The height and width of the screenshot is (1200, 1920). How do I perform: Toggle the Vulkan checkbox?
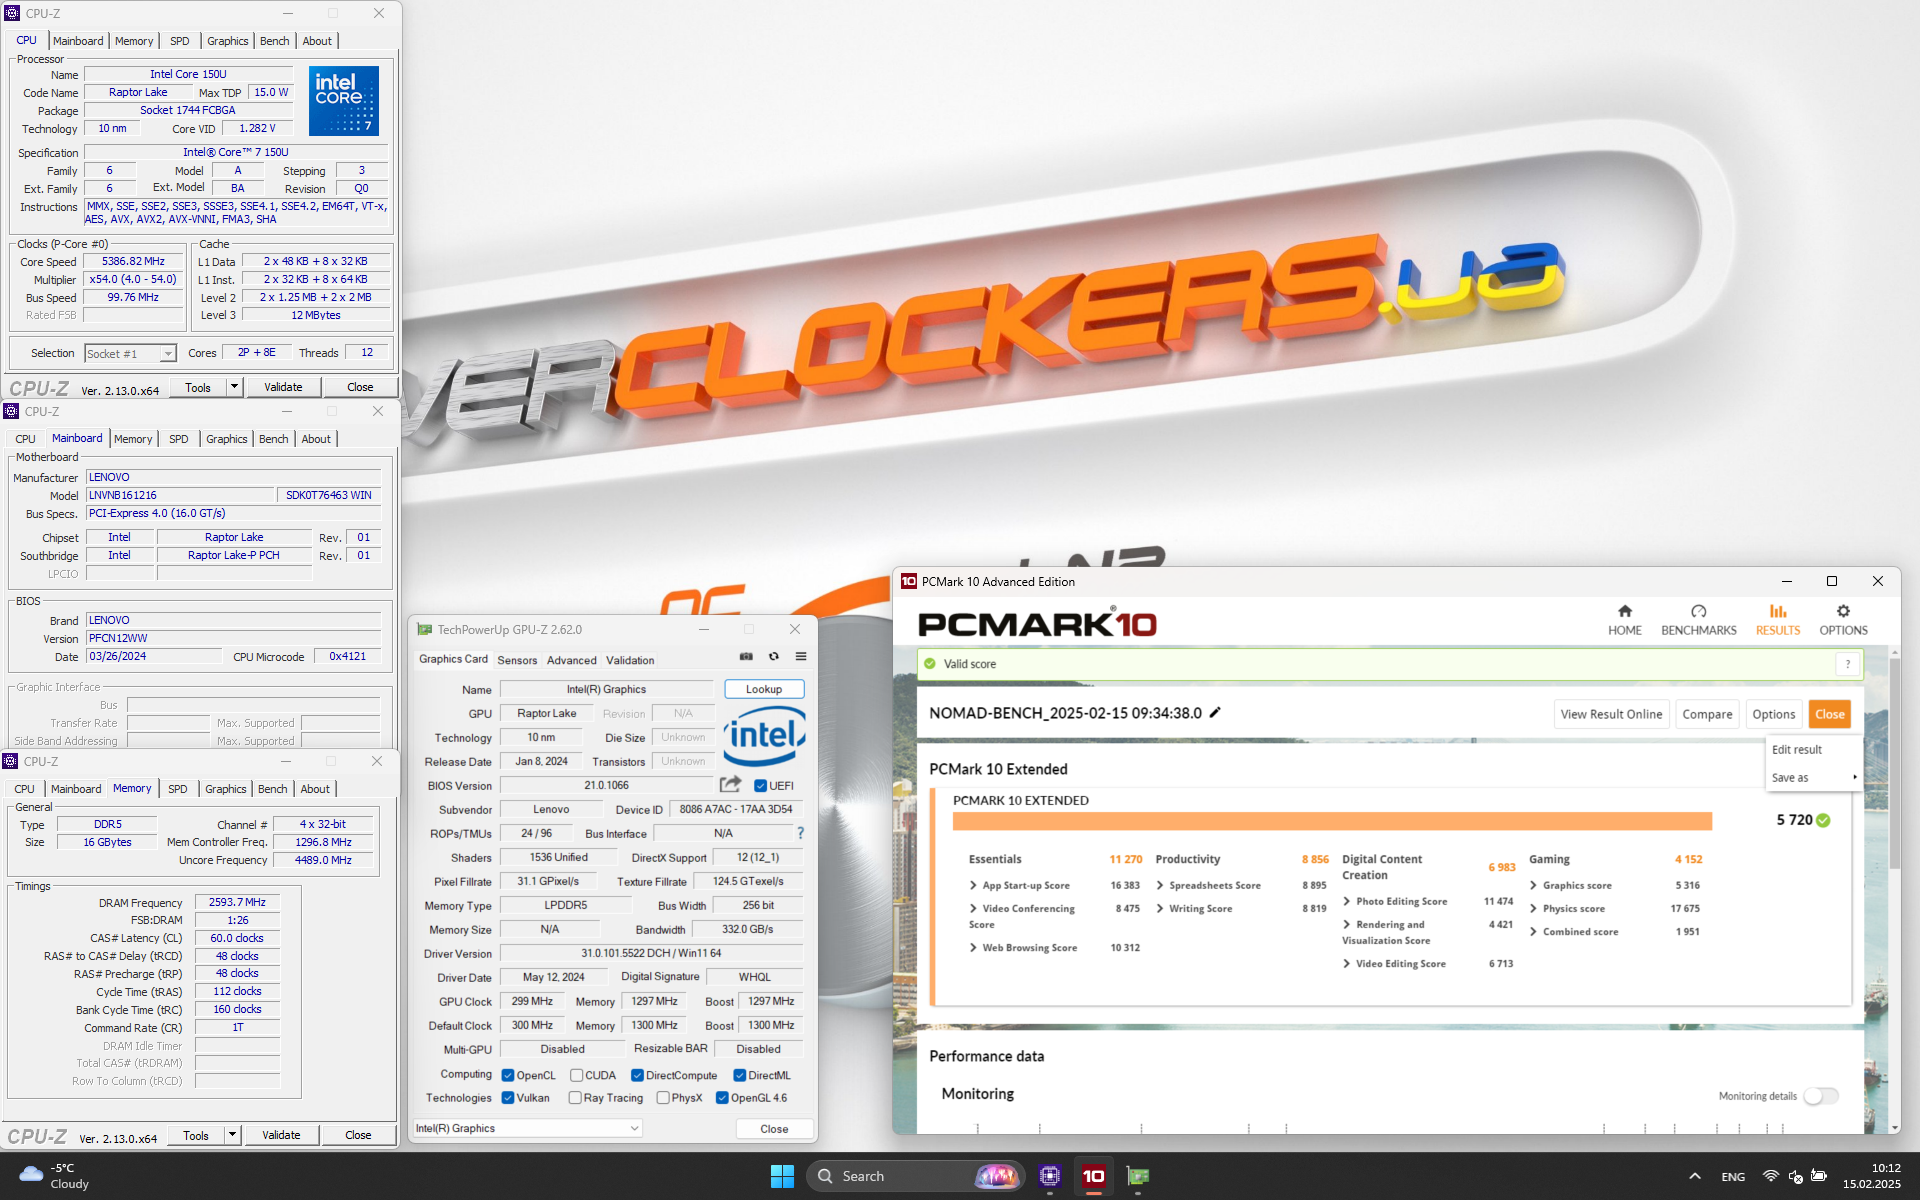tap(508, 1098)
